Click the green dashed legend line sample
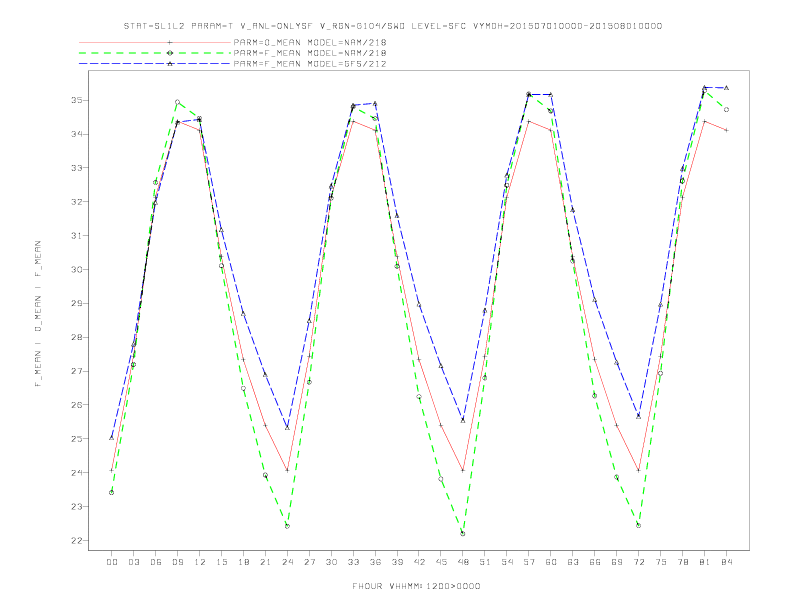 [155, 53]
